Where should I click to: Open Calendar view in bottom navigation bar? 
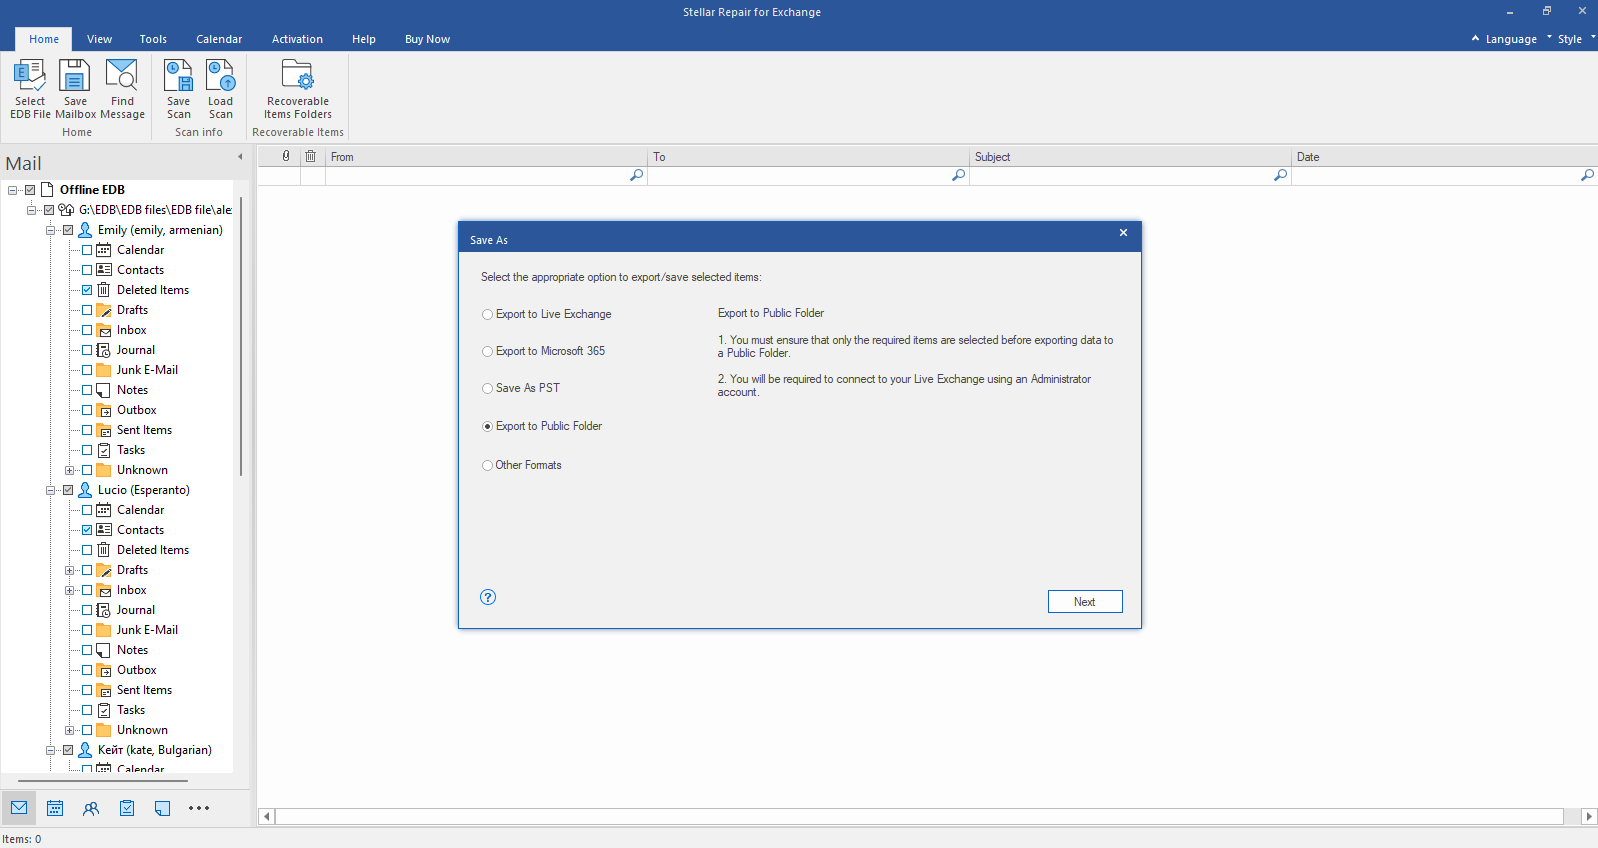pyautogui.click(x=55, y=808)
